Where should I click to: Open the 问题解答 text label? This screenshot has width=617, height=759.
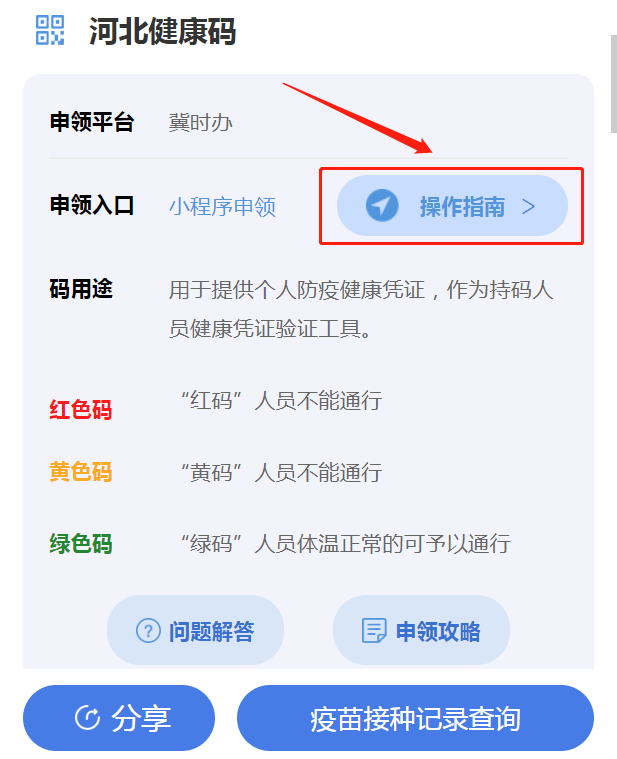click(x=211, y=631)
